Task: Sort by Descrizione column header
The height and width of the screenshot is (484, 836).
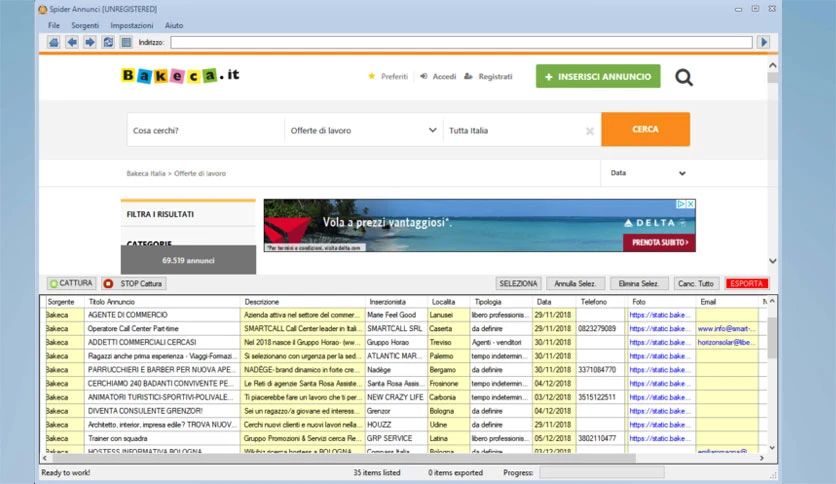Action: [302, 302]
